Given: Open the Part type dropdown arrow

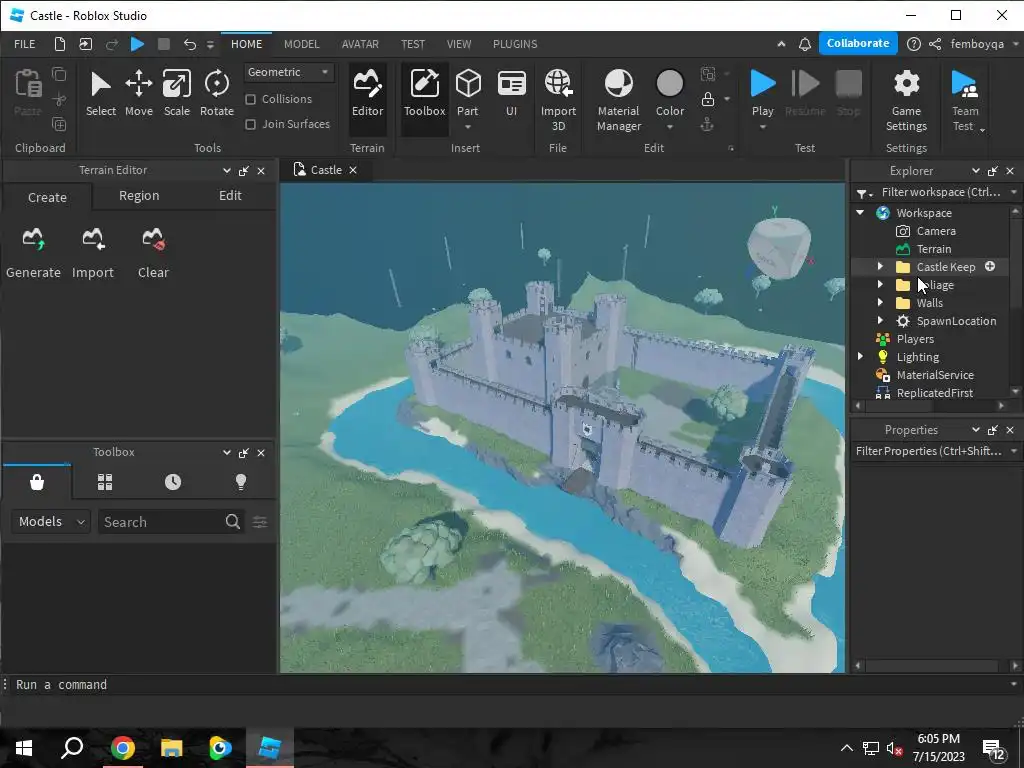Looking at the screenshot, I should click(468, 127).
